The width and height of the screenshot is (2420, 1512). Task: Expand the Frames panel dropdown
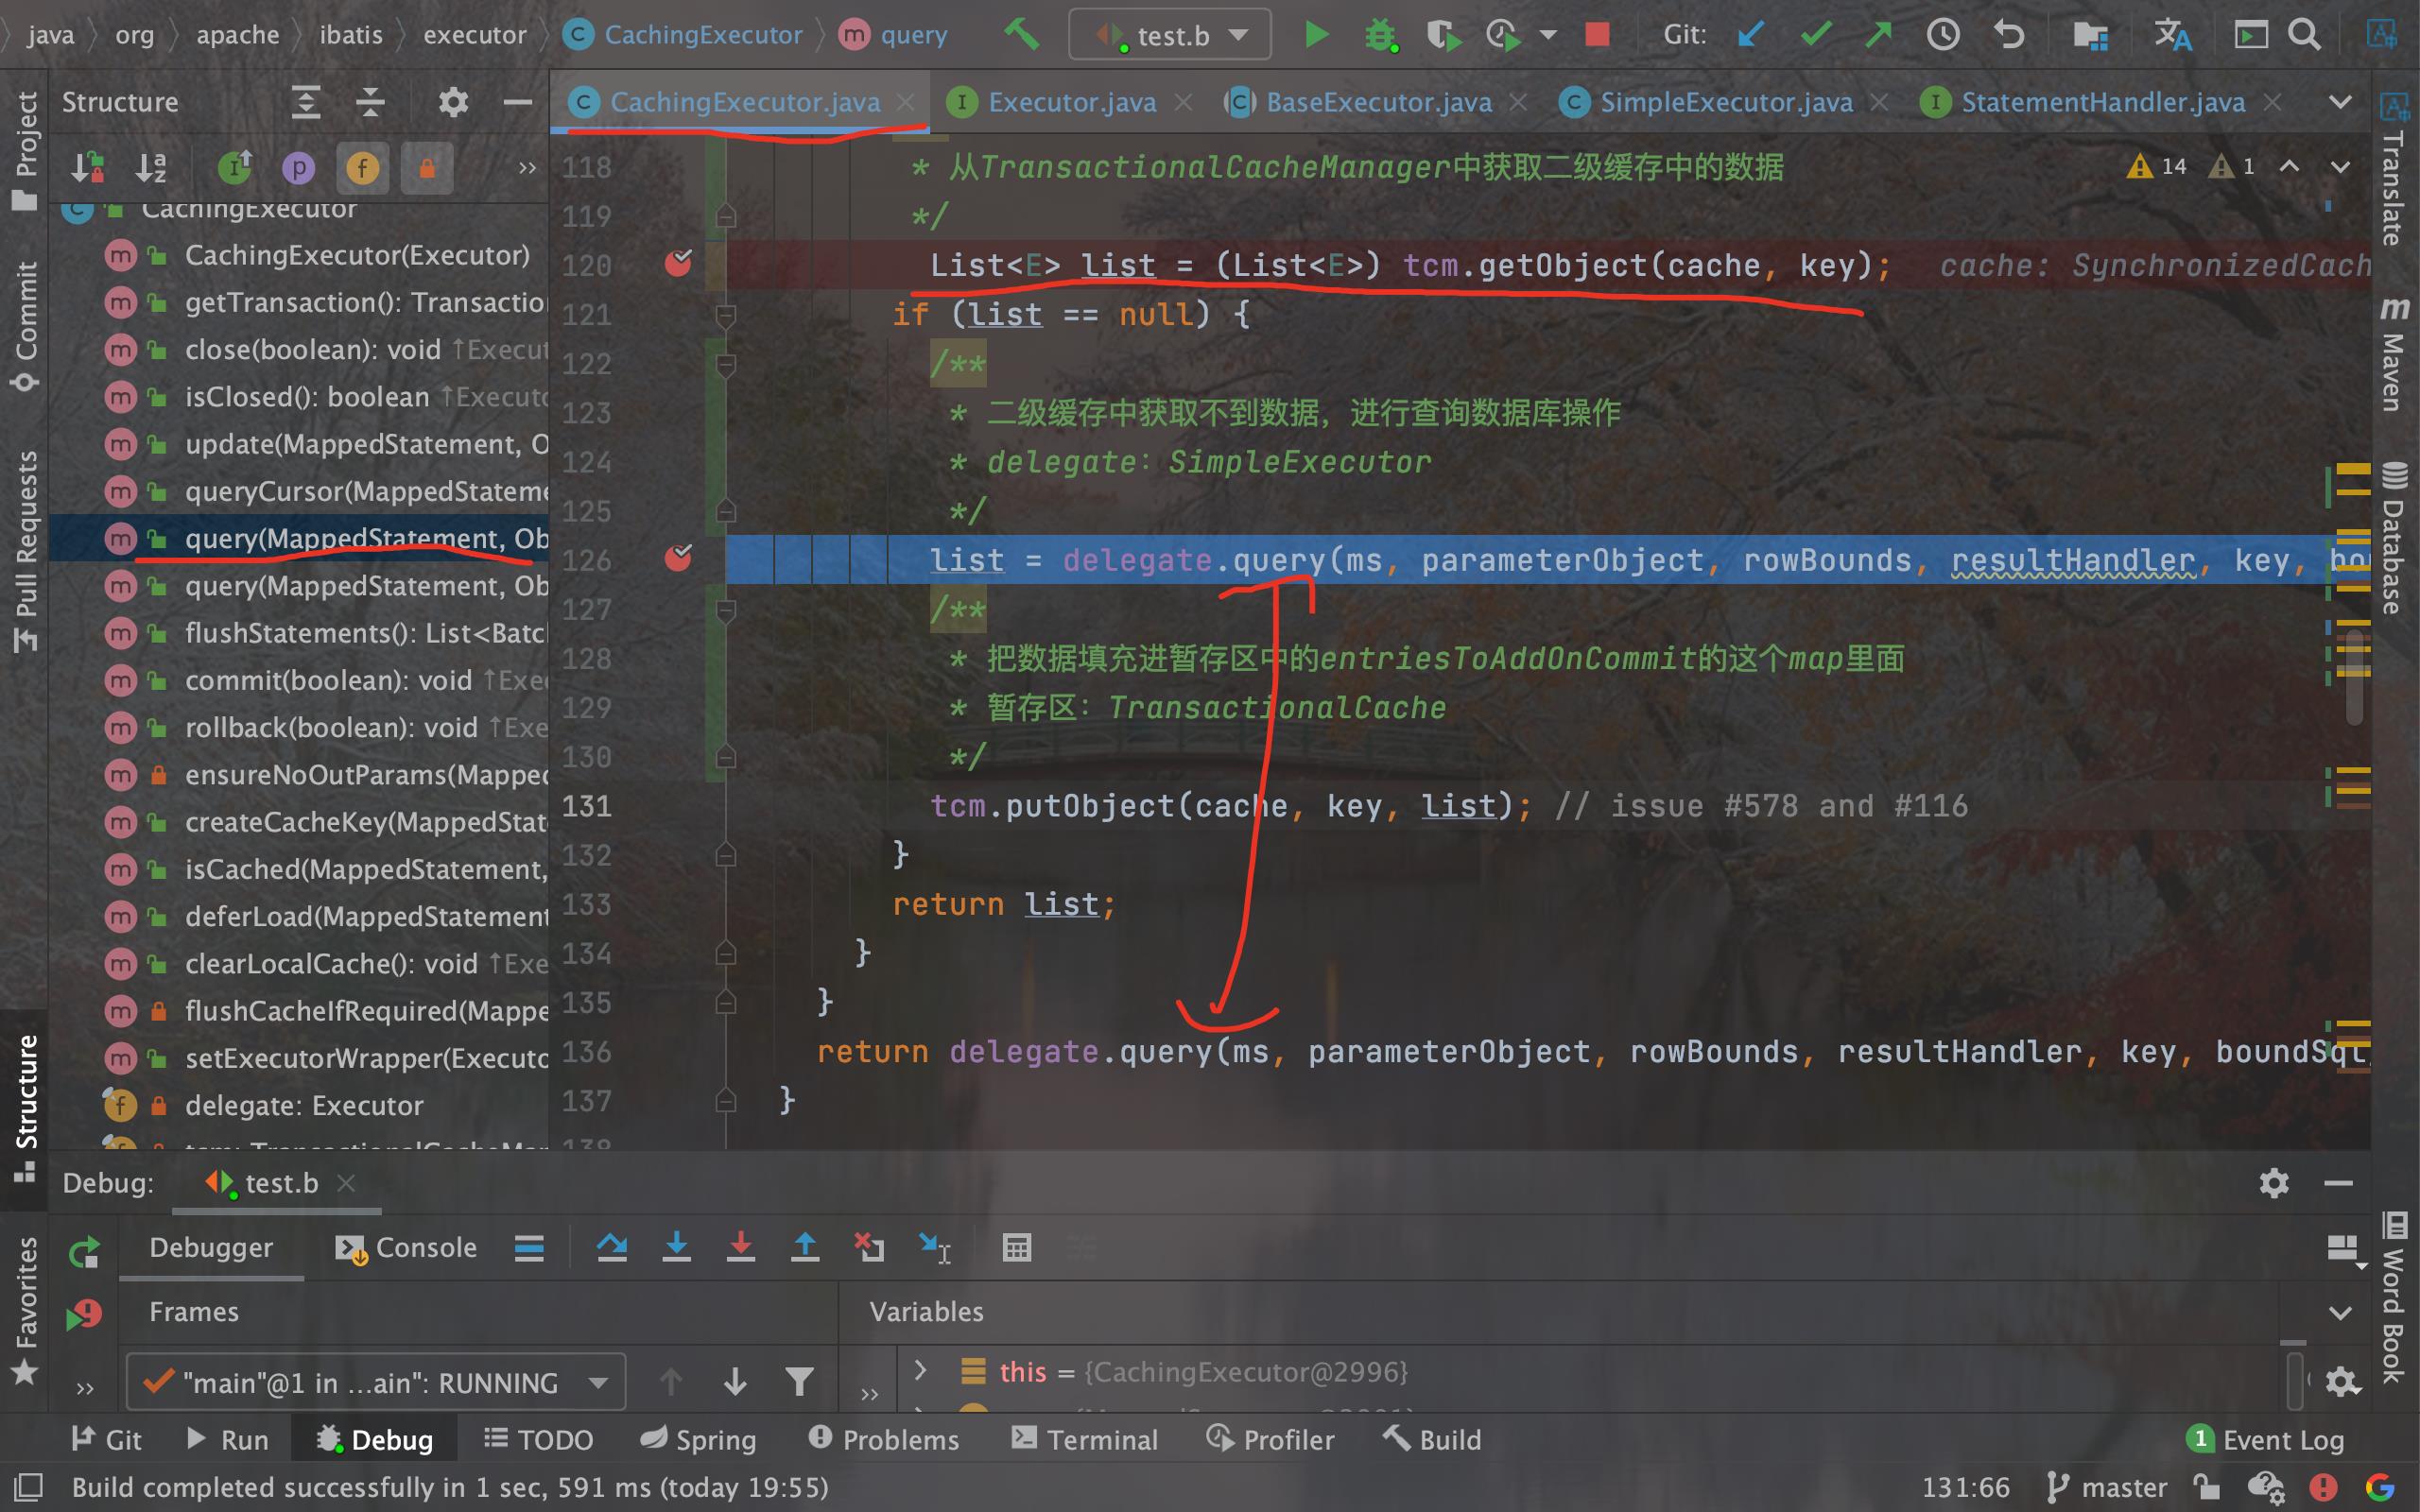point(601,1380)
